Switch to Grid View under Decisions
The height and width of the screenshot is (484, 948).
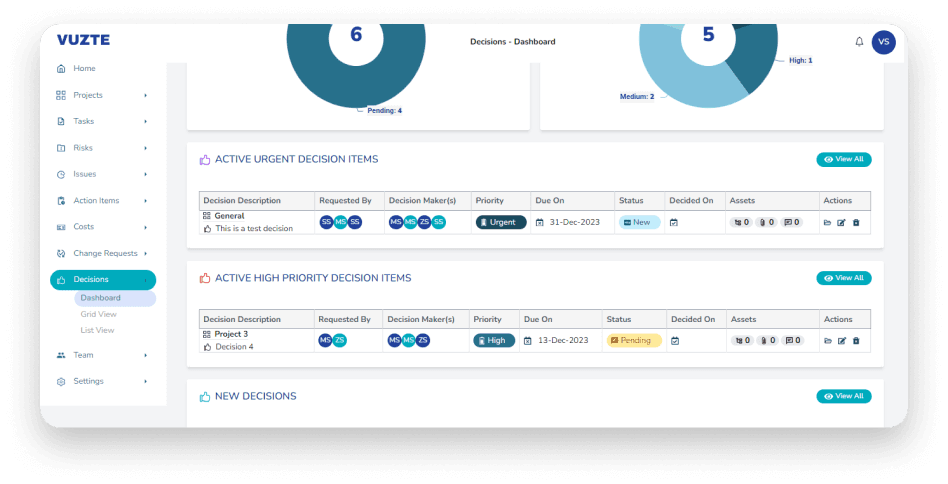(99, 314)
